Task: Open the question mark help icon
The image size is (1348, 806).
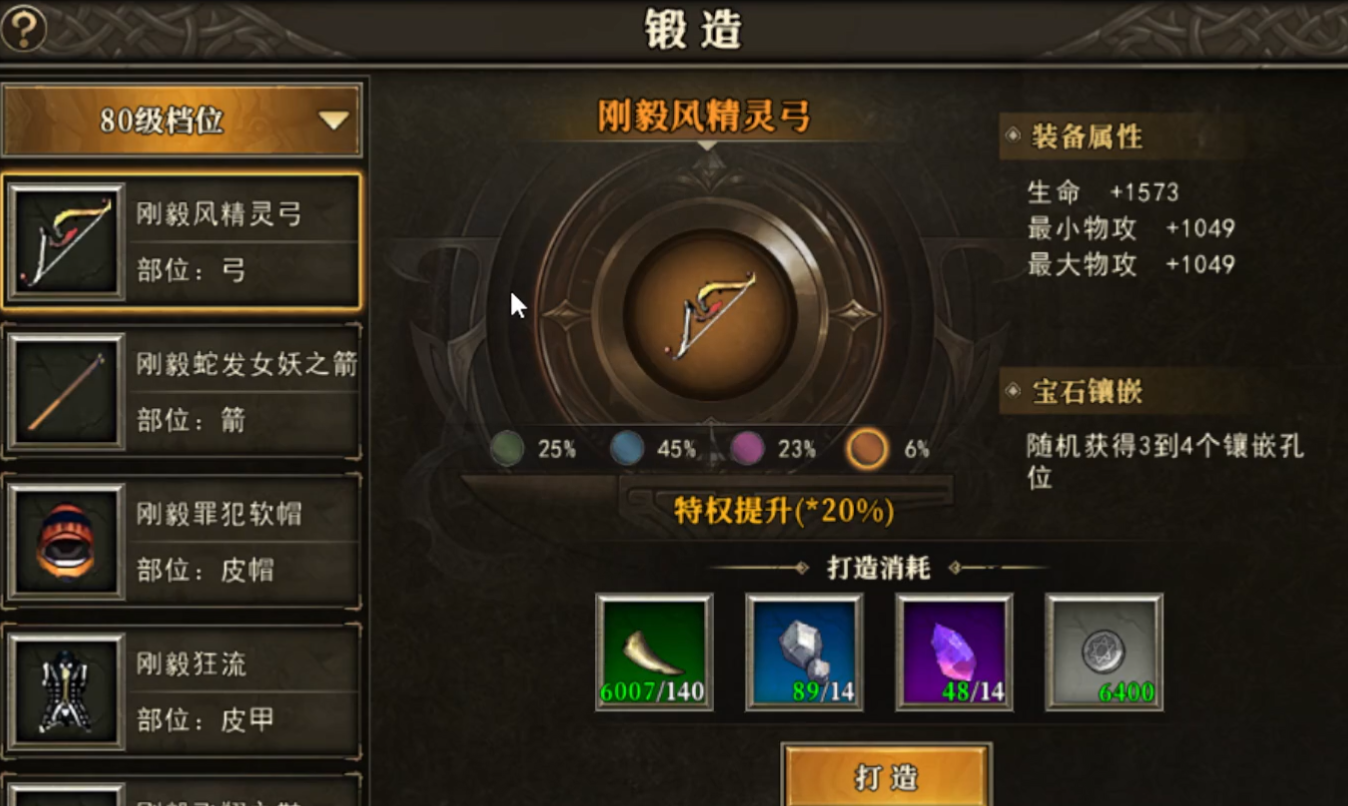Action: 24,29
